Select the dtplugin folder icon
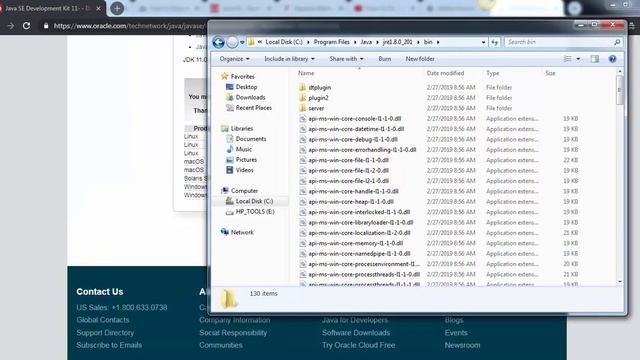The height and width of the screenshot is (360, 640). pyautogui.click(x=302, y=87)
